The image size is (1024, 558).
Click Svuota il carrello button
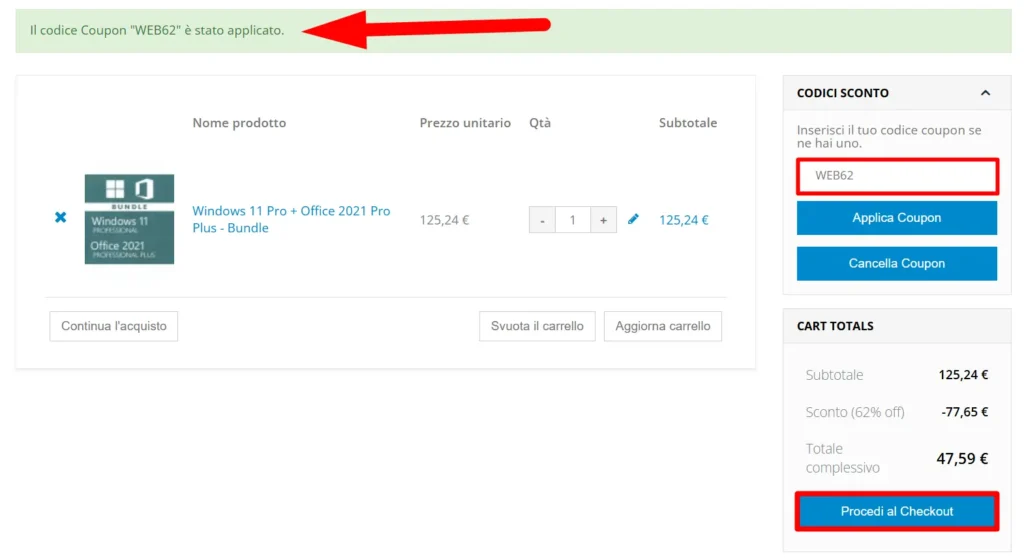(537, 326)
